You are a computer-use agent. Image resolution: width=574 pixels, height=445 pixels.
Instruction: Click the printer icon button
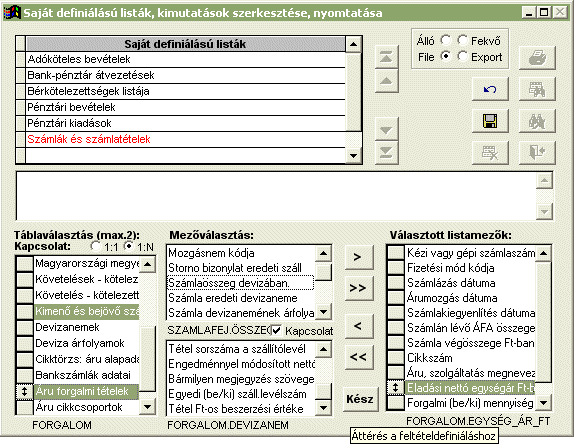tap(537, 57)
